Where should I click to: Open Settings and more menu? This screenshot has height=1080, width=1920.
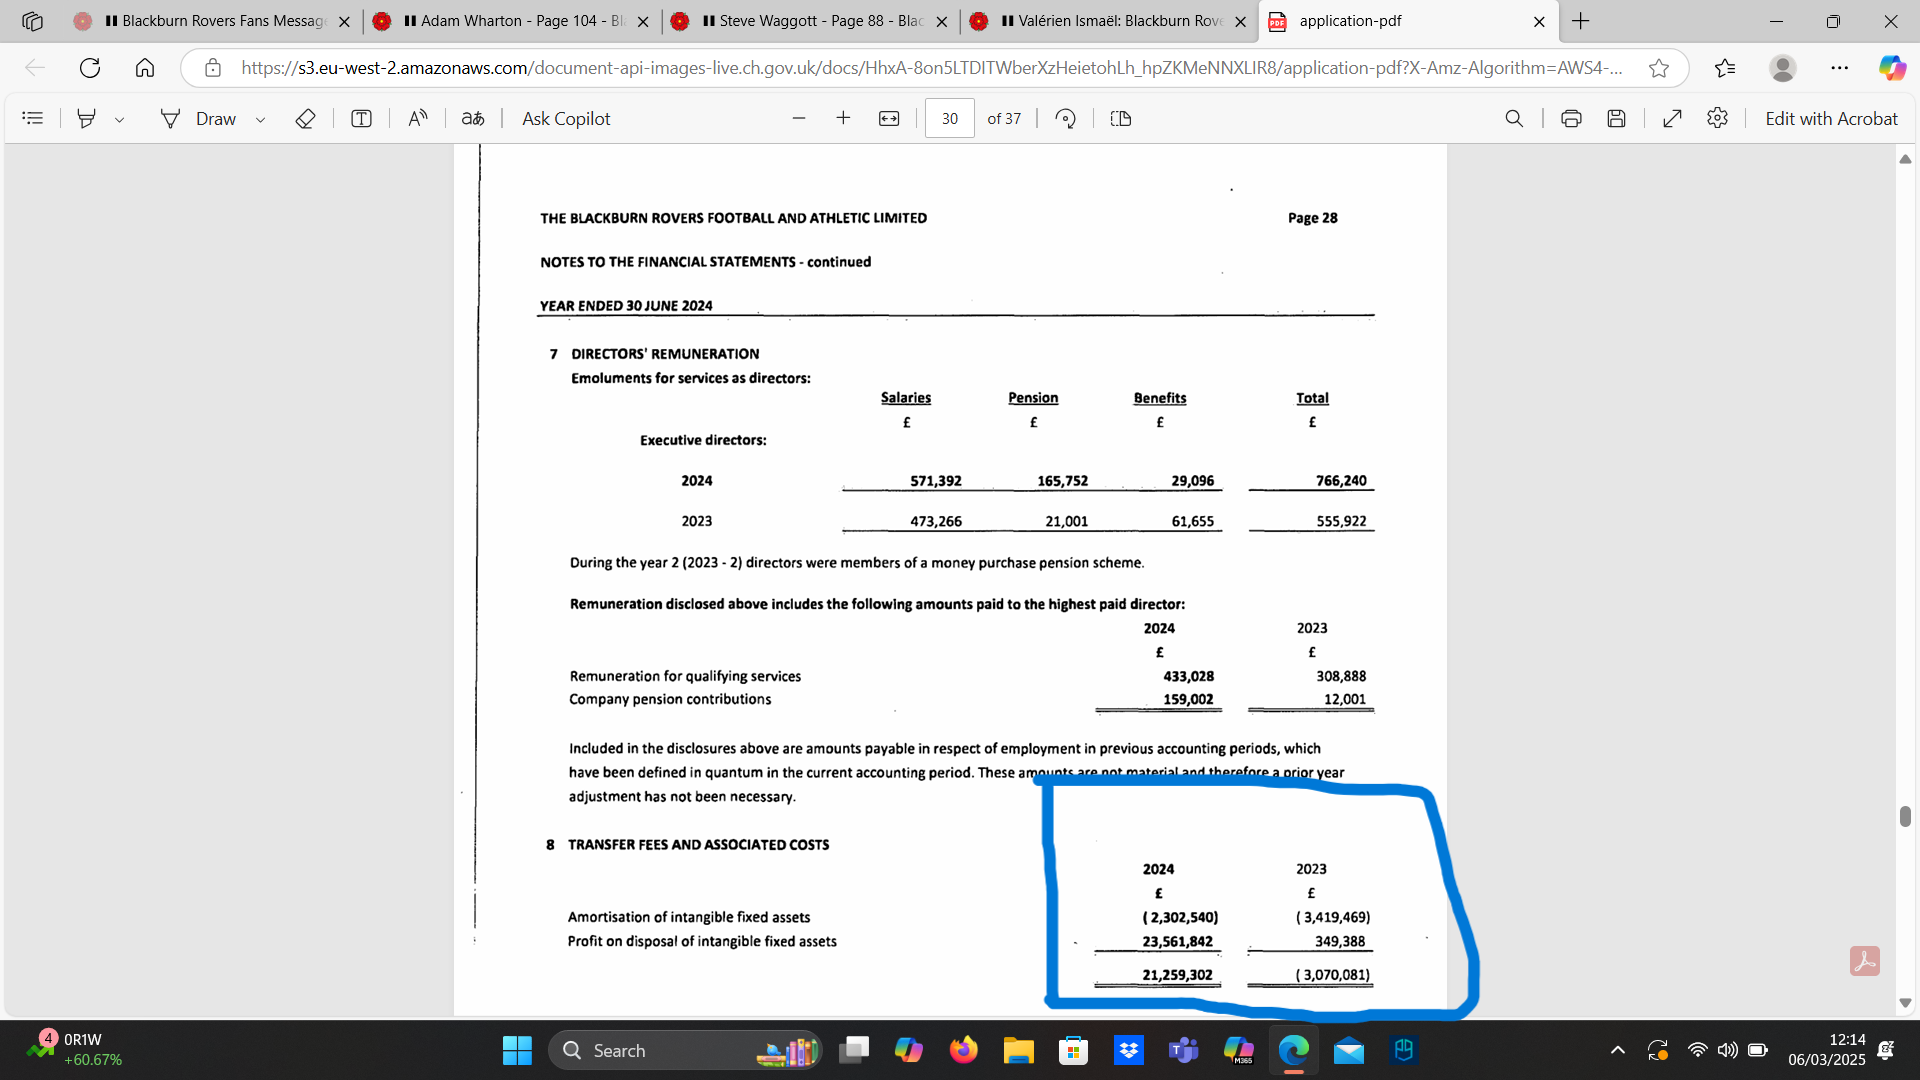[x=1840, y=68]
